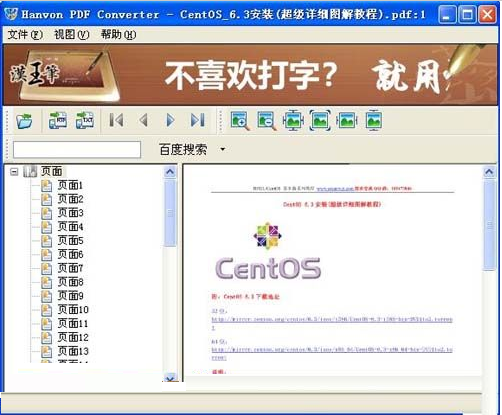Click the convert to RTF icon

pyautogui.click(x=58, y=120)
